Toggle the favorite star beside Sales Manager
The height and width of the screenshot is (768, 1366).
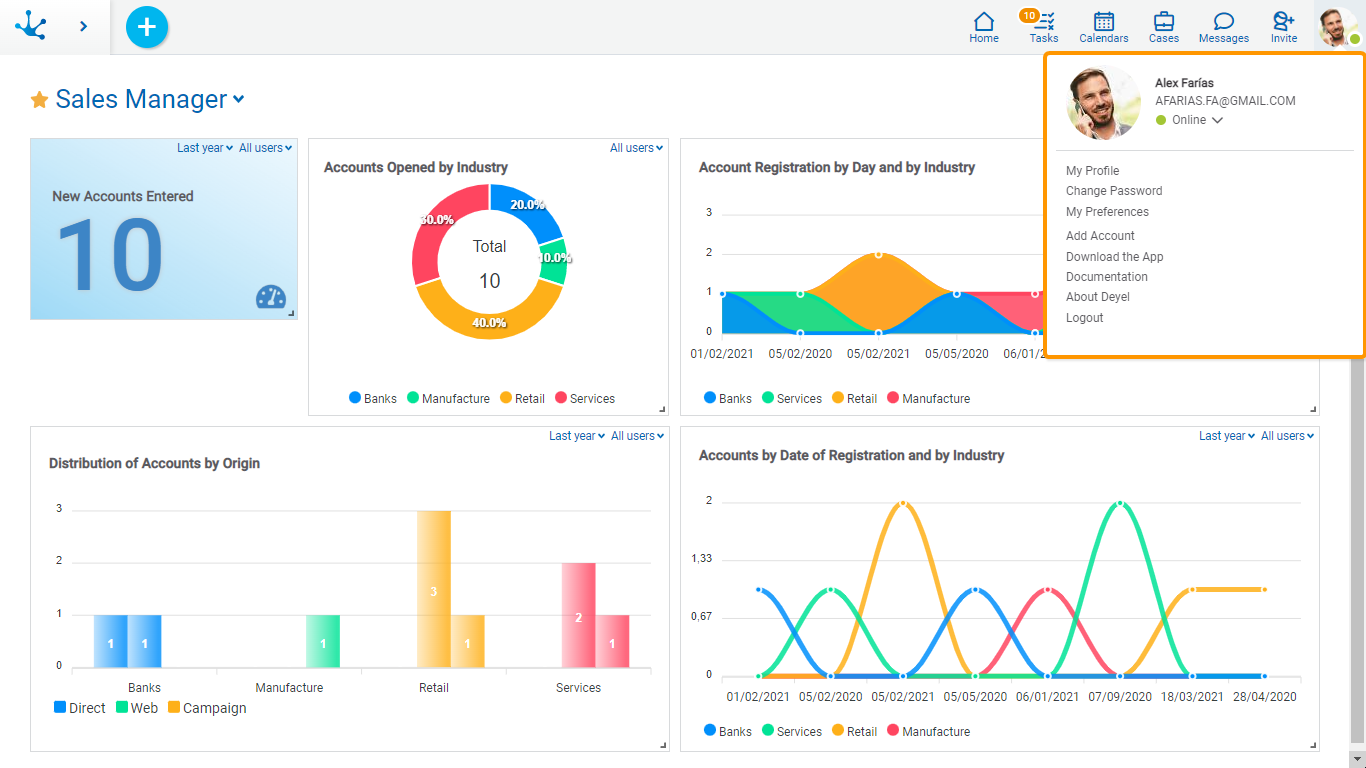tap(40, 100)
